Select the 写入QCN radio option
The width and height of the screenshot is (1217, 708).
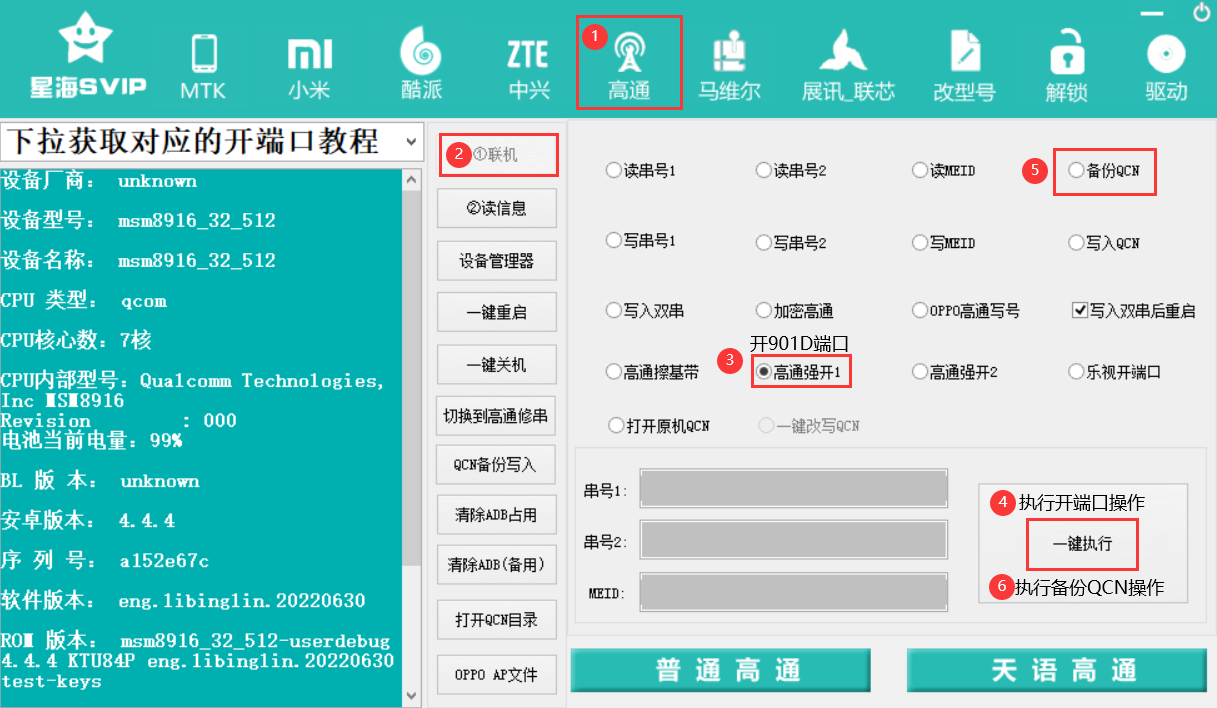[1104, 242]
